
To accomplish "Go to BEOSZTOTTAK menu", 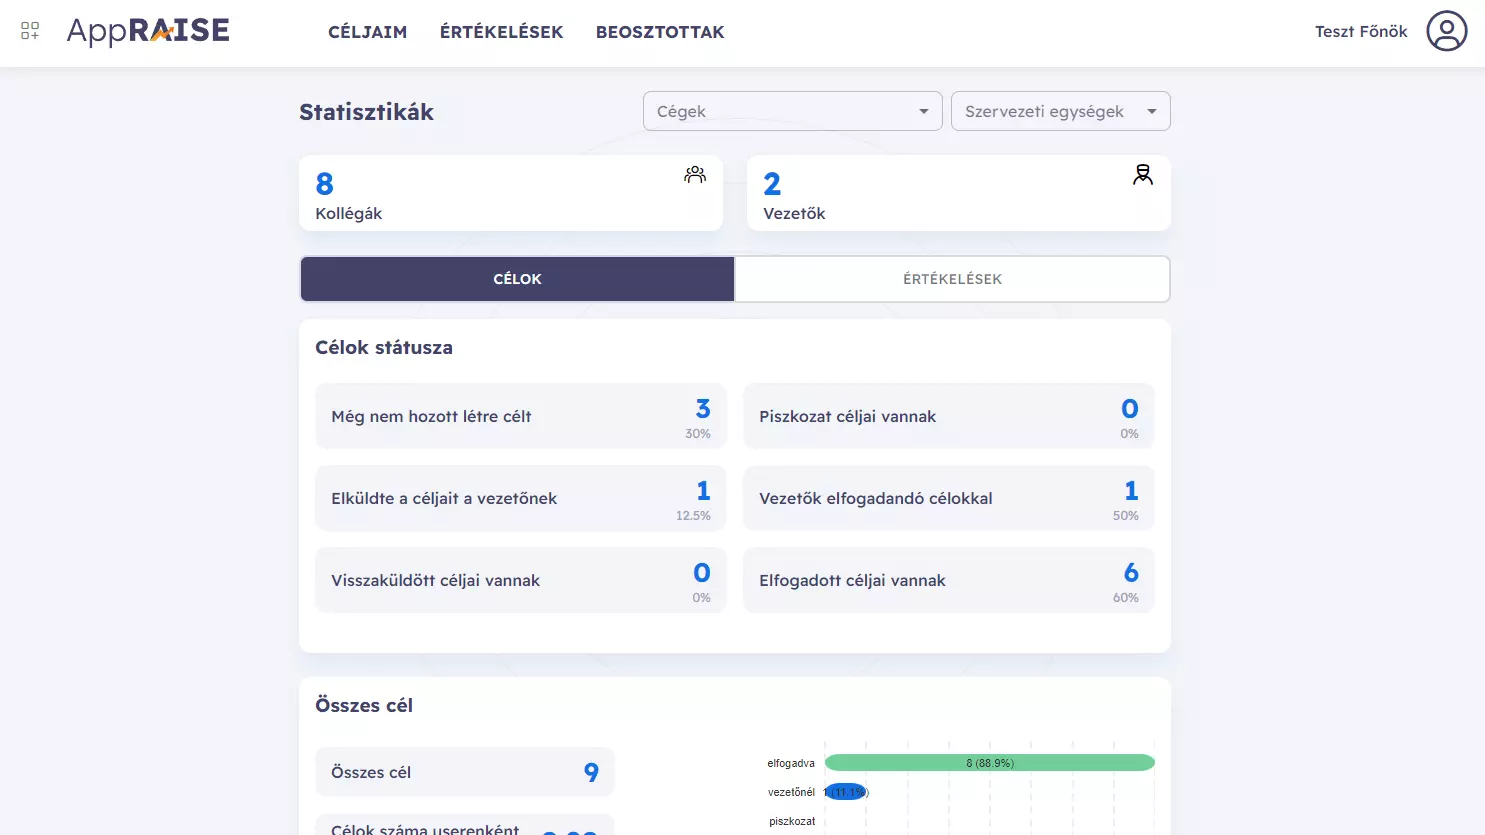I will pos(660,32).
